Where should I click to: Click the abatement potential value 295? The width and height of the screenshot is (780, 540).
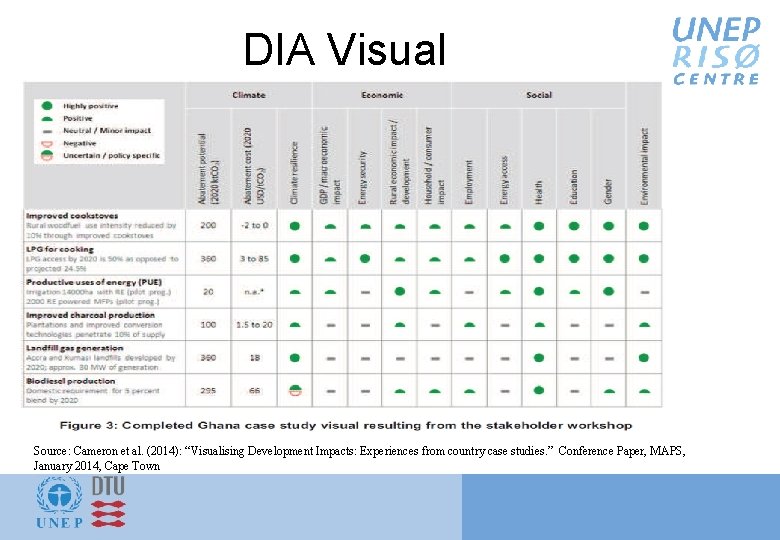[x=208, y=391]
